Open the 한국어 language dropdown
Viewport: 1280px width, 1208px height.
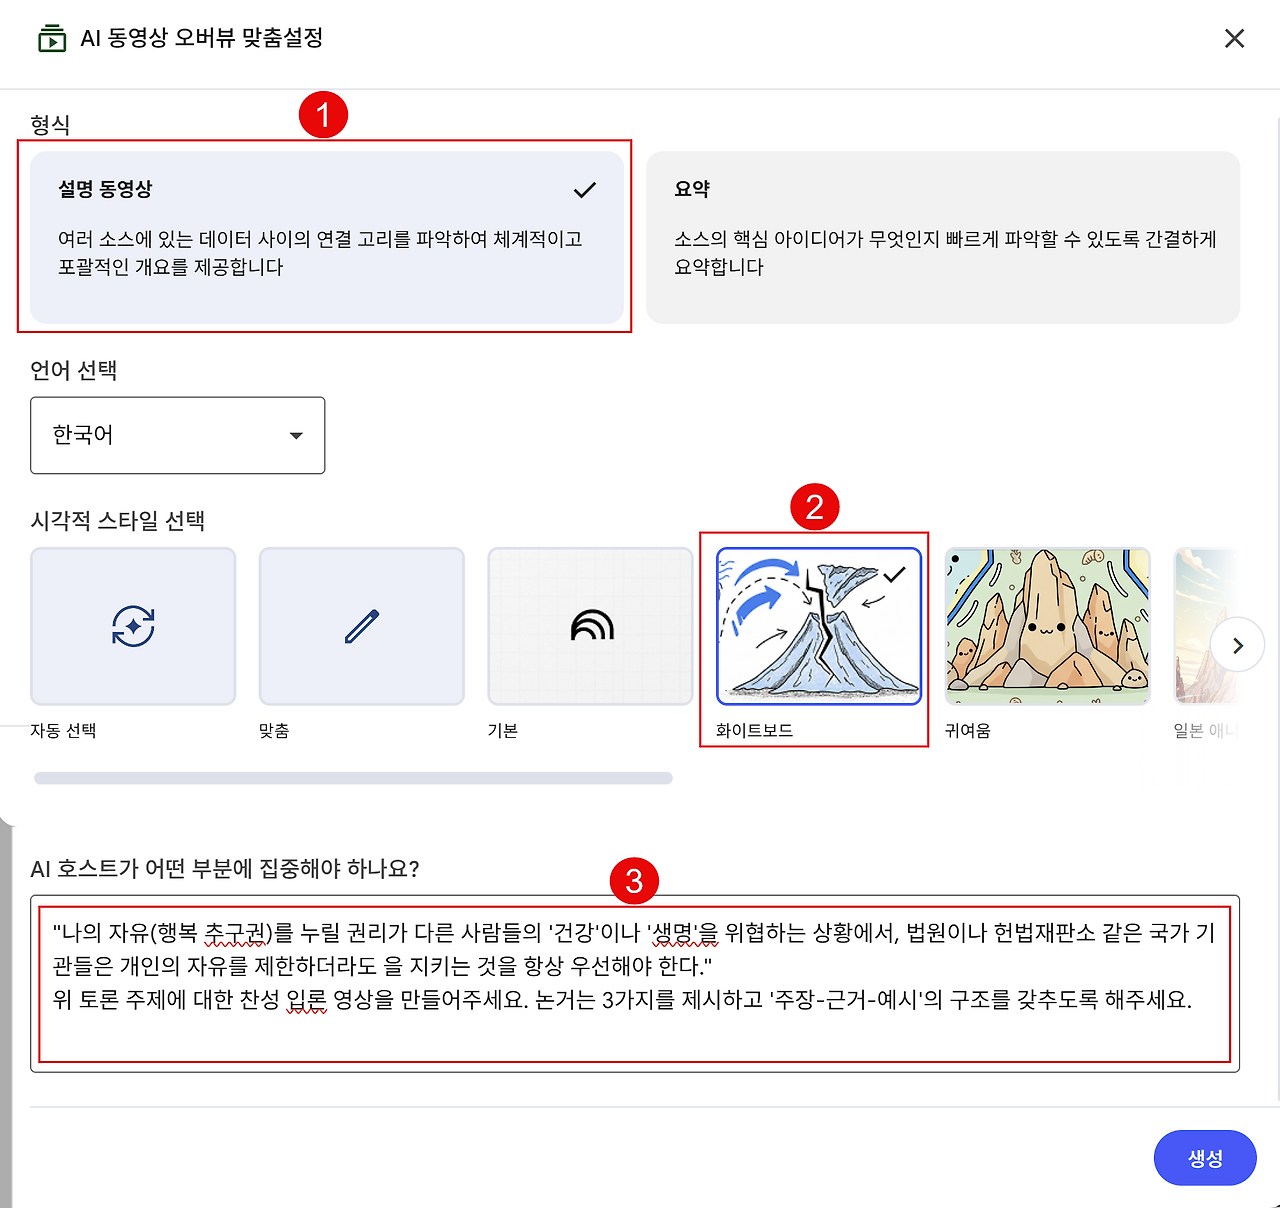tap(178, 435)
